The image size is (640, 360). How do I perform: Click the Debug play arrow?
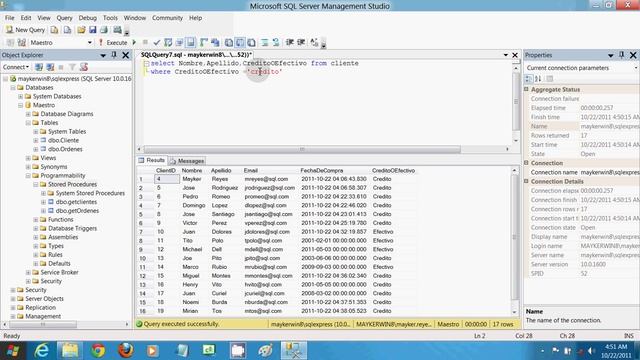134,42
